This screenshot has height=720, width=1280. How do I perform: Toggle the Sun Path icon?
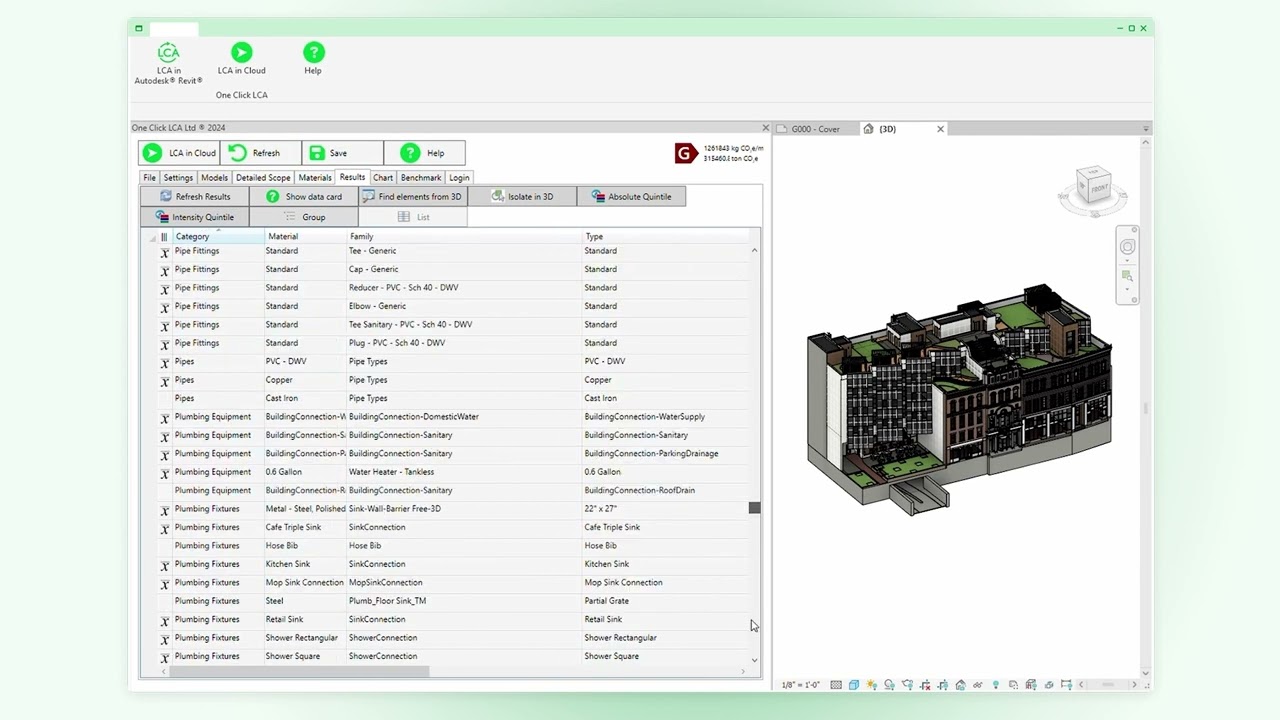872,685
